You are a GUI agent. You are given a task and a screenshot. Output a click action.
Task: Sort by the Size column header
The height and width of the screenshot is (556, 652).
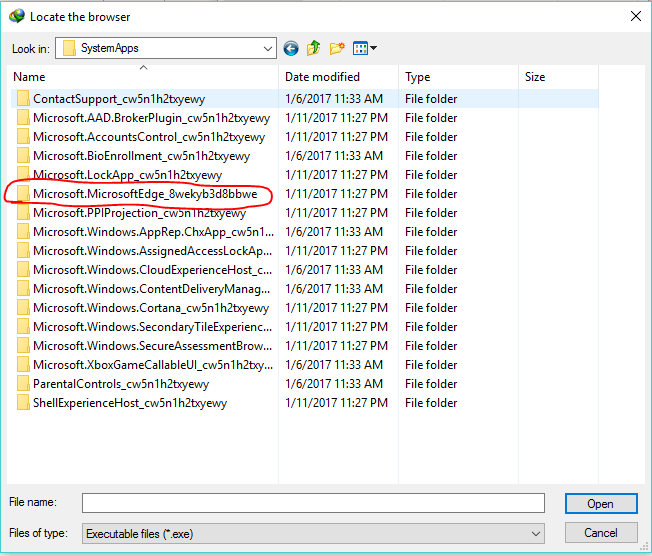point(558,77)
